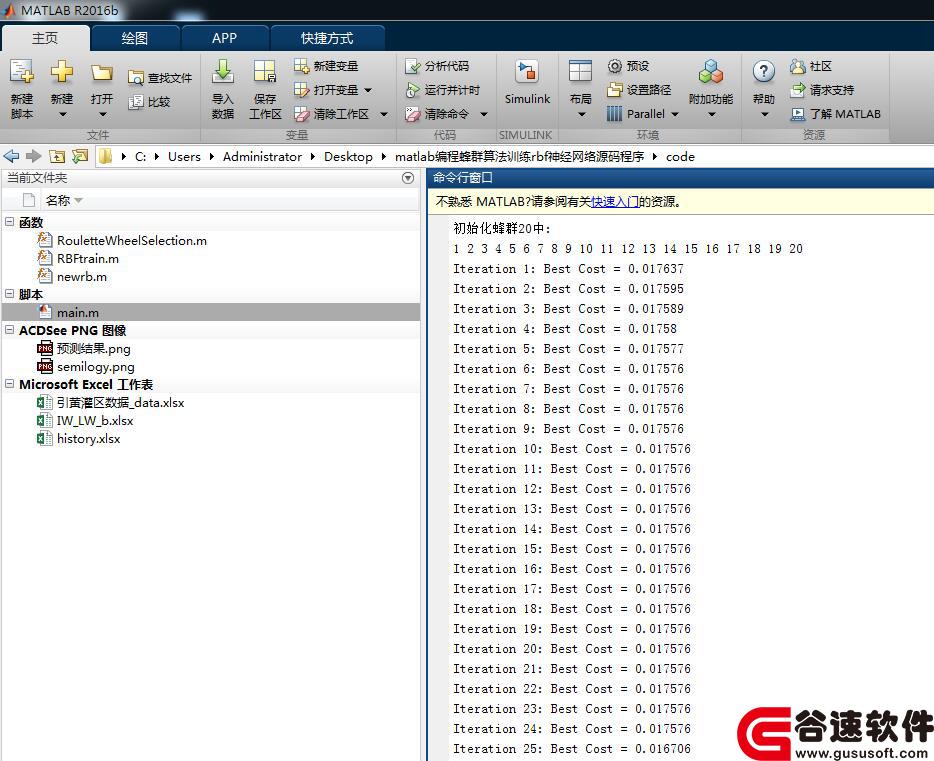This screenshot has height=761, width=934.
Task: Click the Help (帮助) question mark icon
Action: pyautogui.click(x=764, y=72)
